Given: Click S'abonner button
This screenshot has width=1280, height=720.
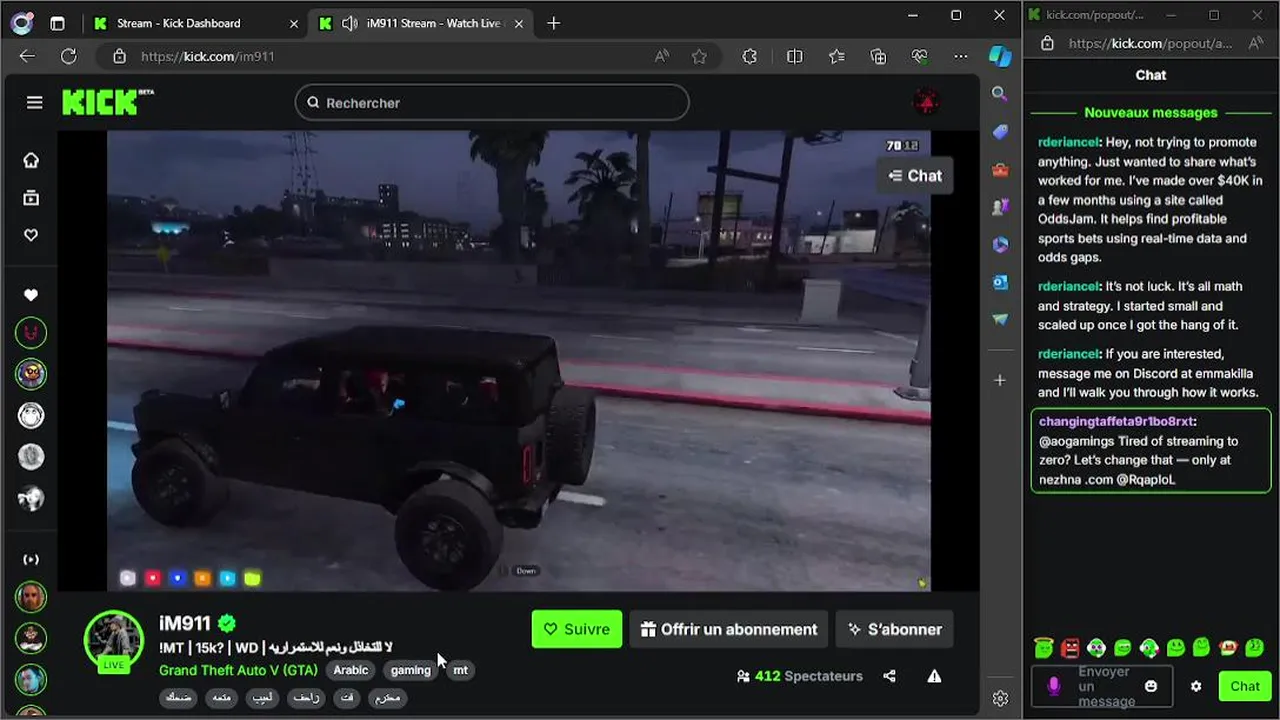Looking at the screenshot, I should [x=895, y=629].
